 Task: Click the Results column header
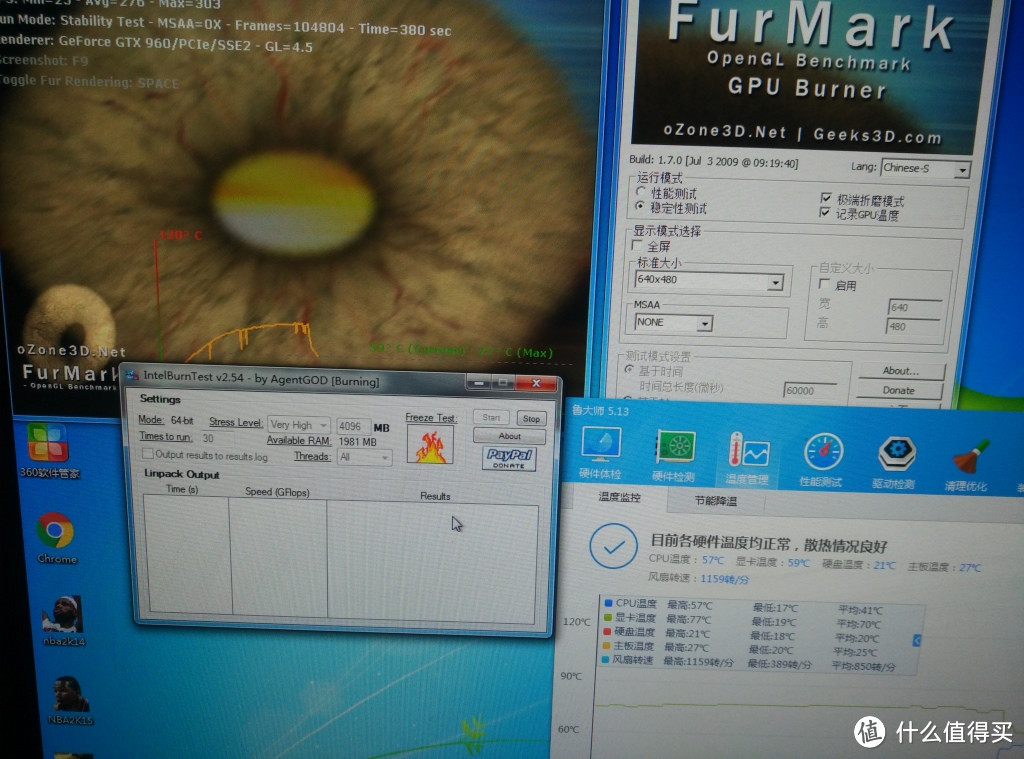click(x=435, y=496)
